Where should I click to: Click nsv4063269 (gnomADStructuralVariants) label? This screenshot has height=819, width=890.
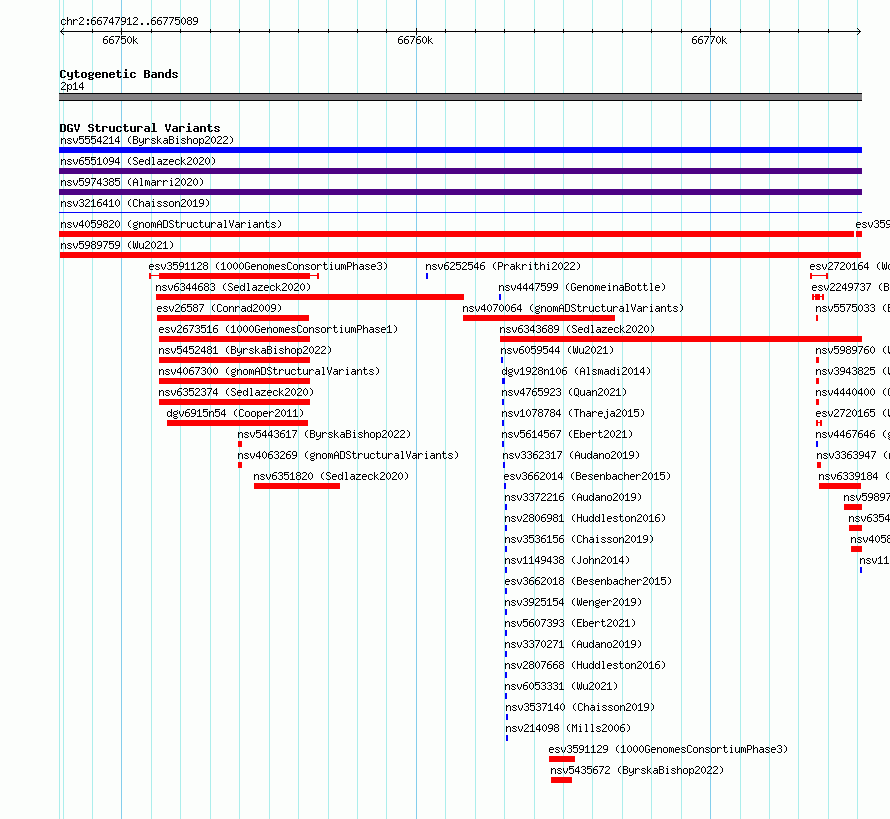click(x=348, y=455)
